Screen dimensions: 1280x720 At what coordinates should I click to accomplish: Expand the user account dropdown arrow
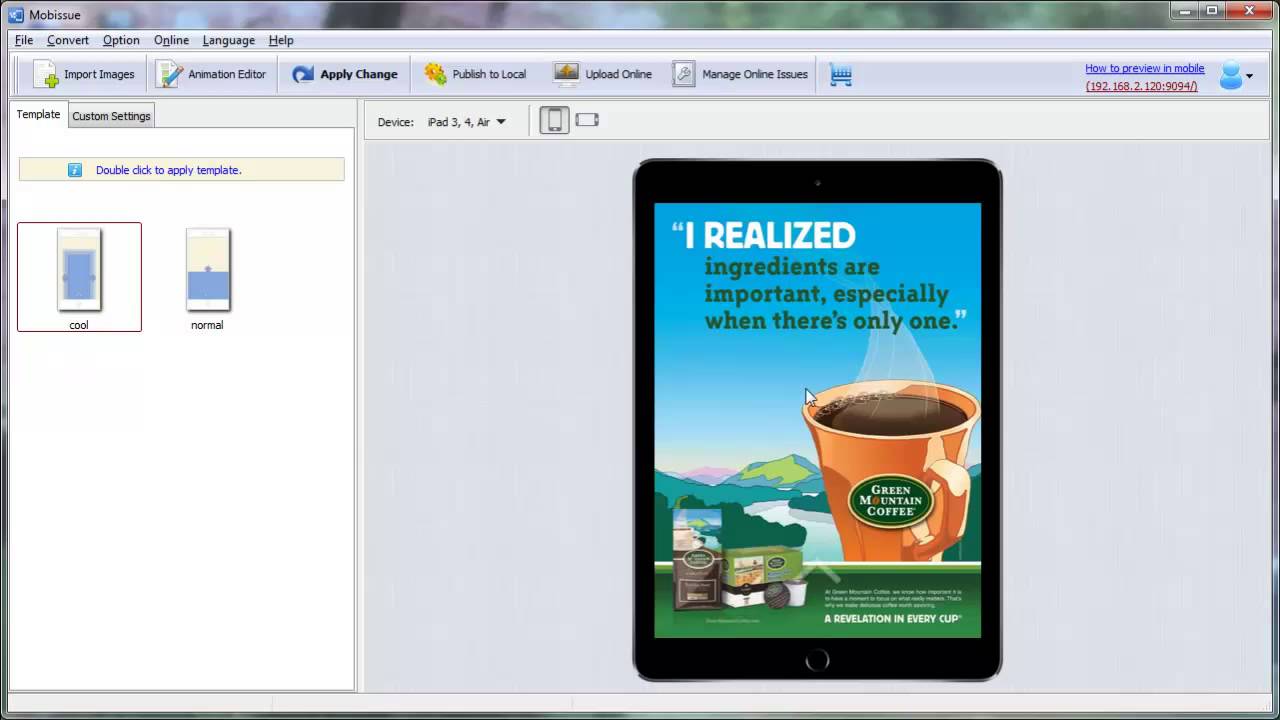click(x=1250, y=76)
